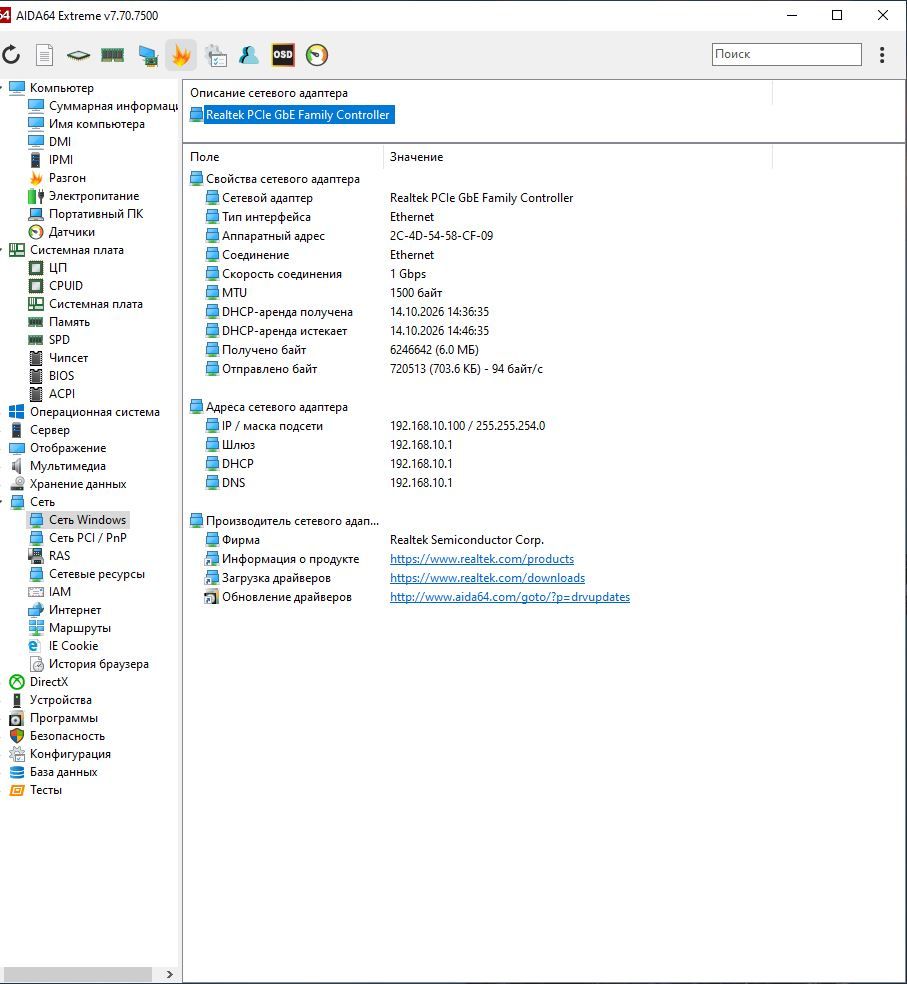Select the База данных tree item
907x984 pixels.
[63, 772]
